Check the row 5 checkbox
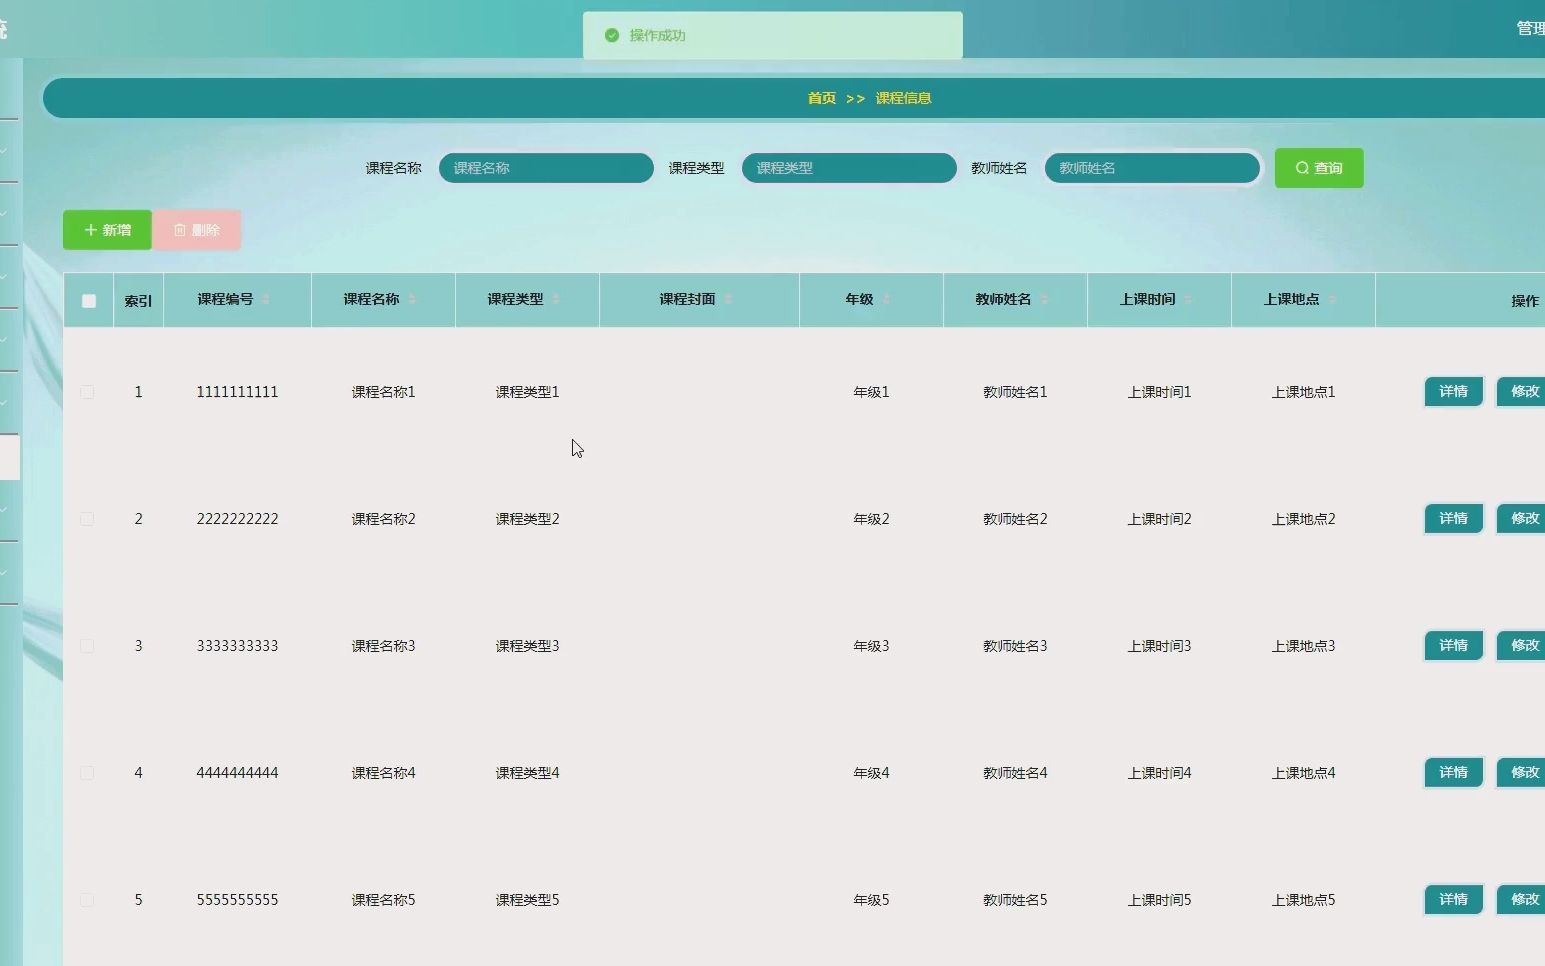 [87, 900]
